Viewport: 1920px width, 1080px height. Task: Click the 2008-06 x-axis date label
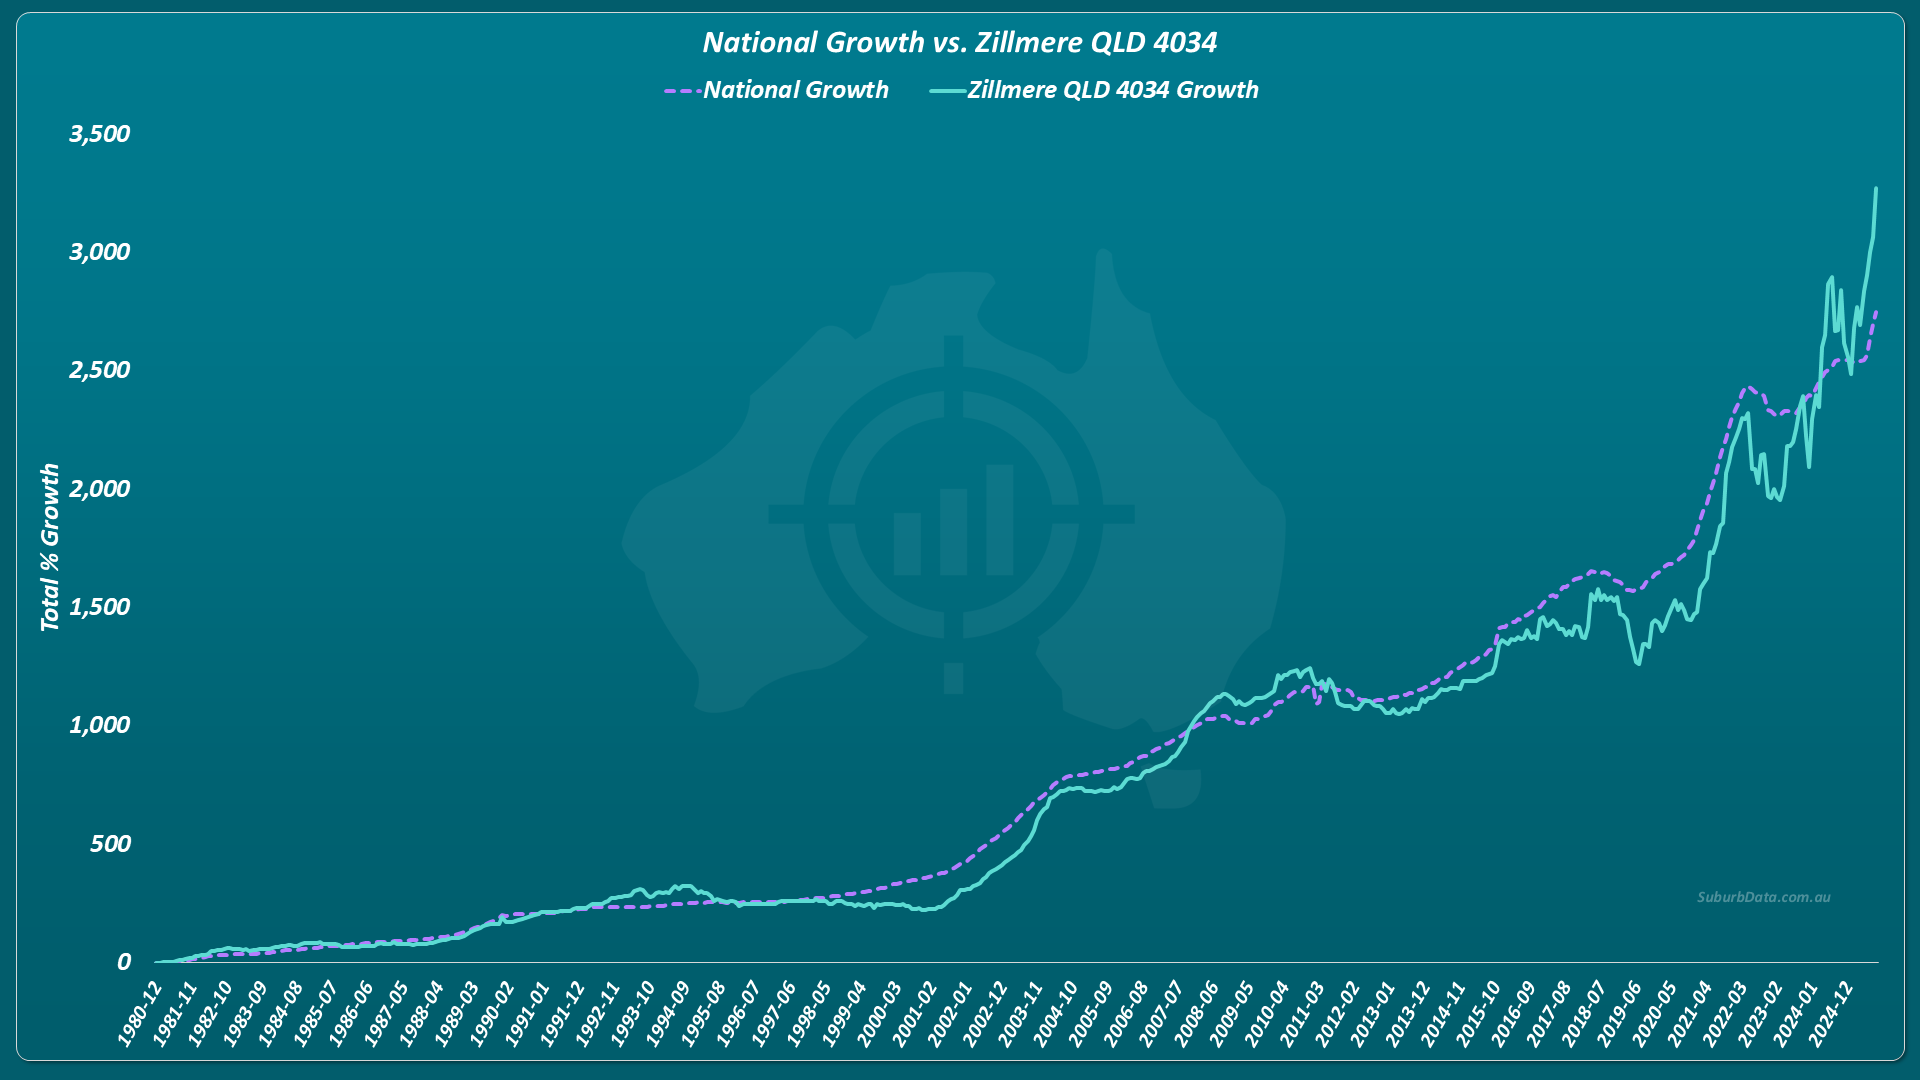coord(1195,1013)
